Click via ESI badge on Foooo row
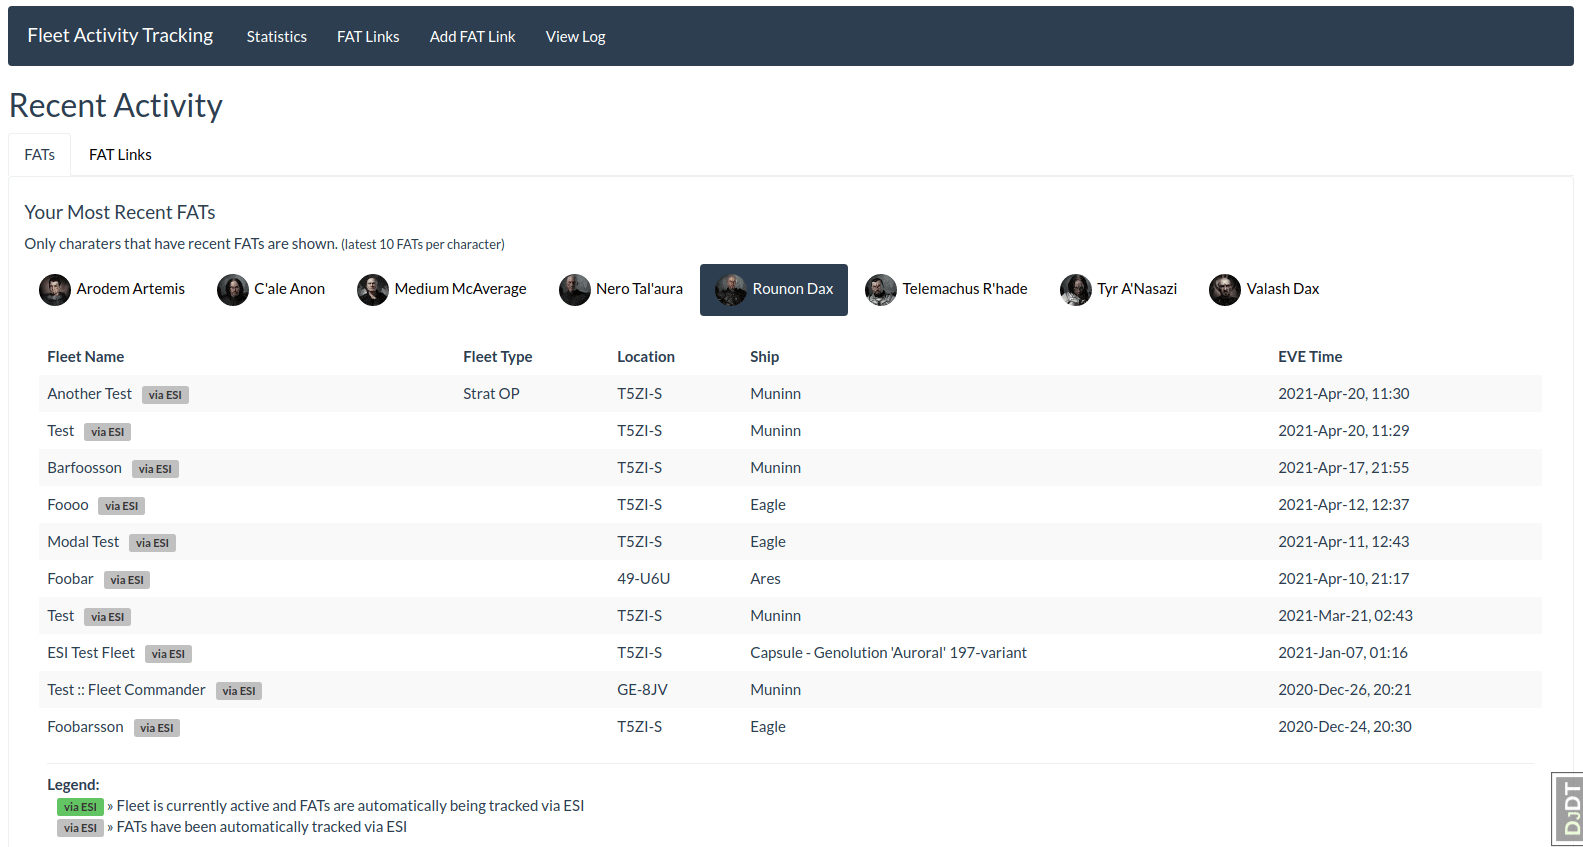1583x847 pixels. pyautogui.click(x=122, y=506)
